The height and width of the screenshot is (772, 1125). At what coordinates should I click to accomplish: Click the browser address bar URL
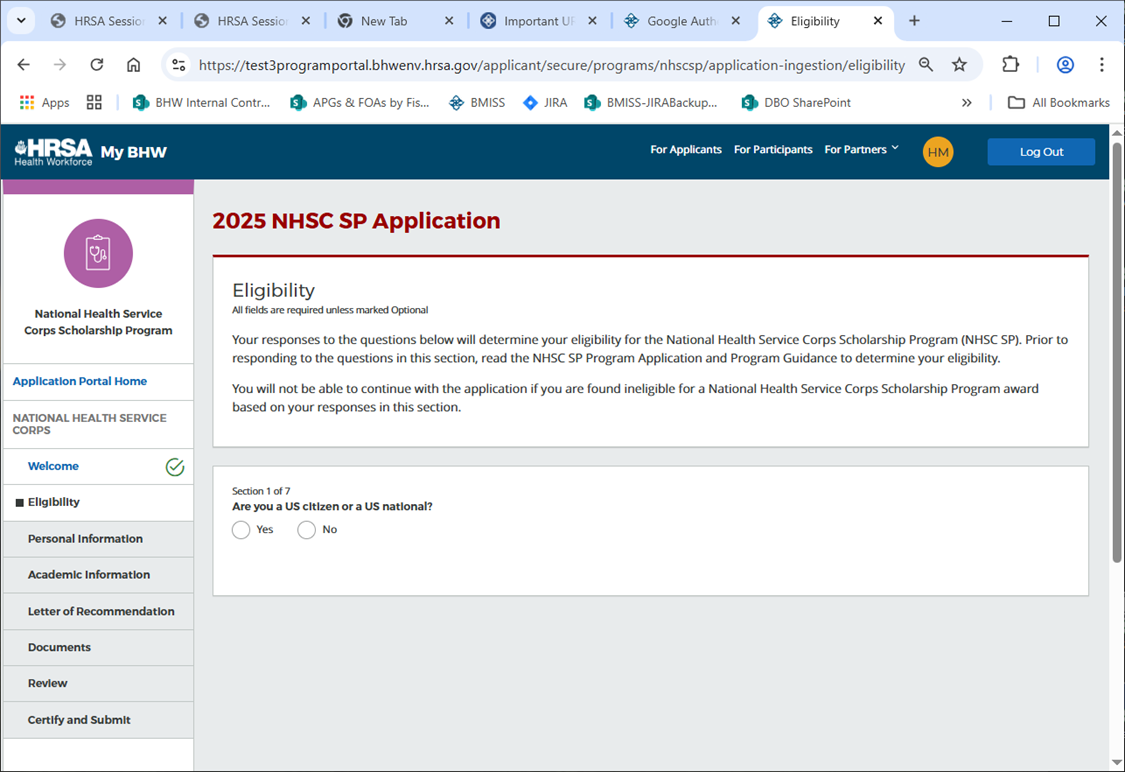[550, 65]
